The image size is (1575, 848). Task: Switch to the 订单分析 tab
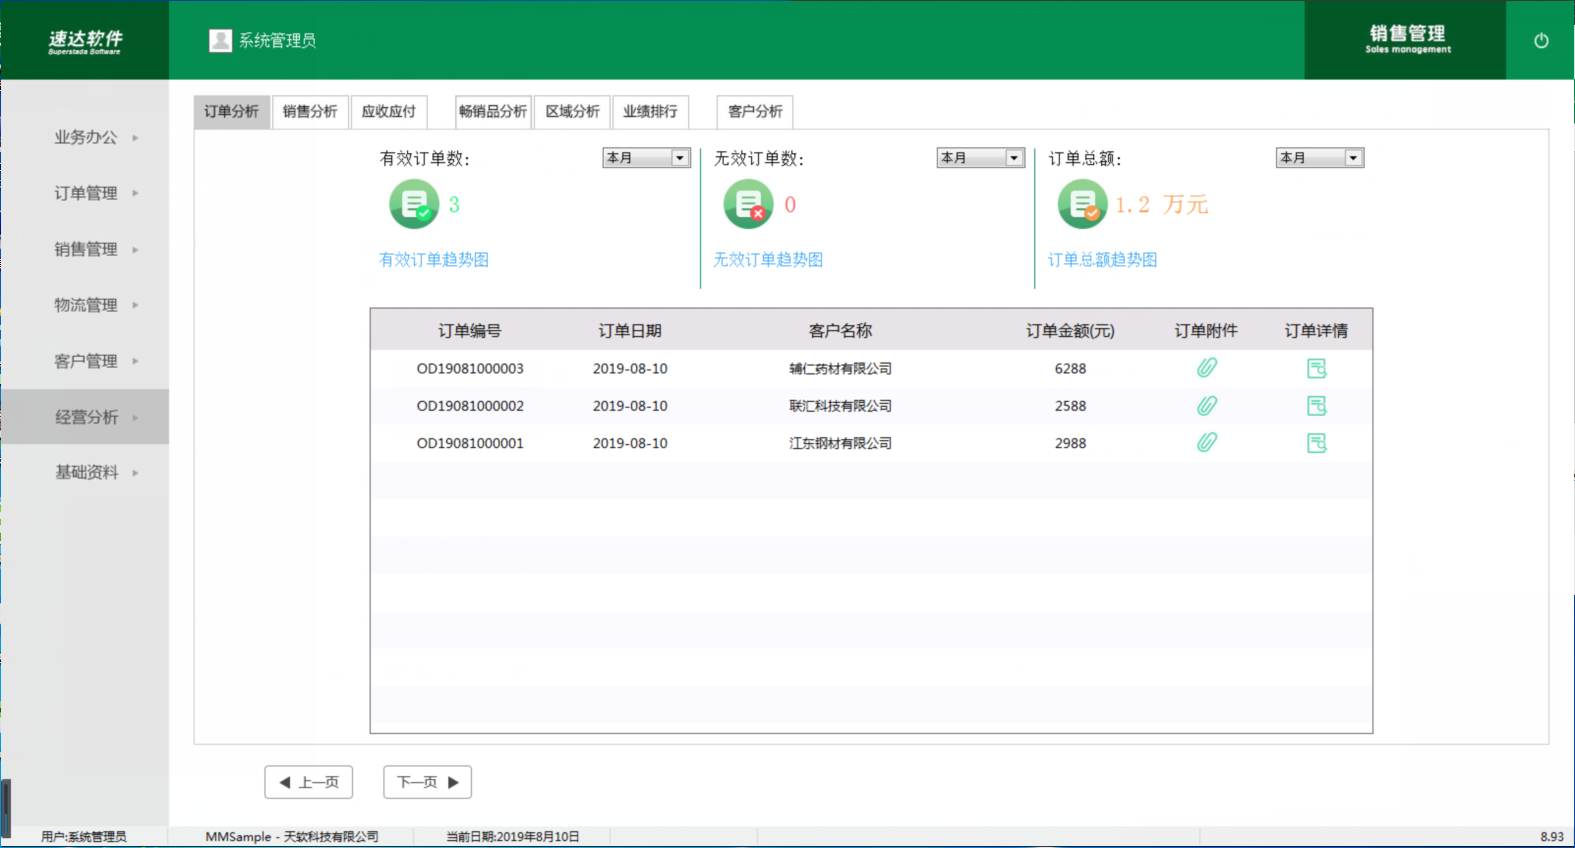[231, 111]
